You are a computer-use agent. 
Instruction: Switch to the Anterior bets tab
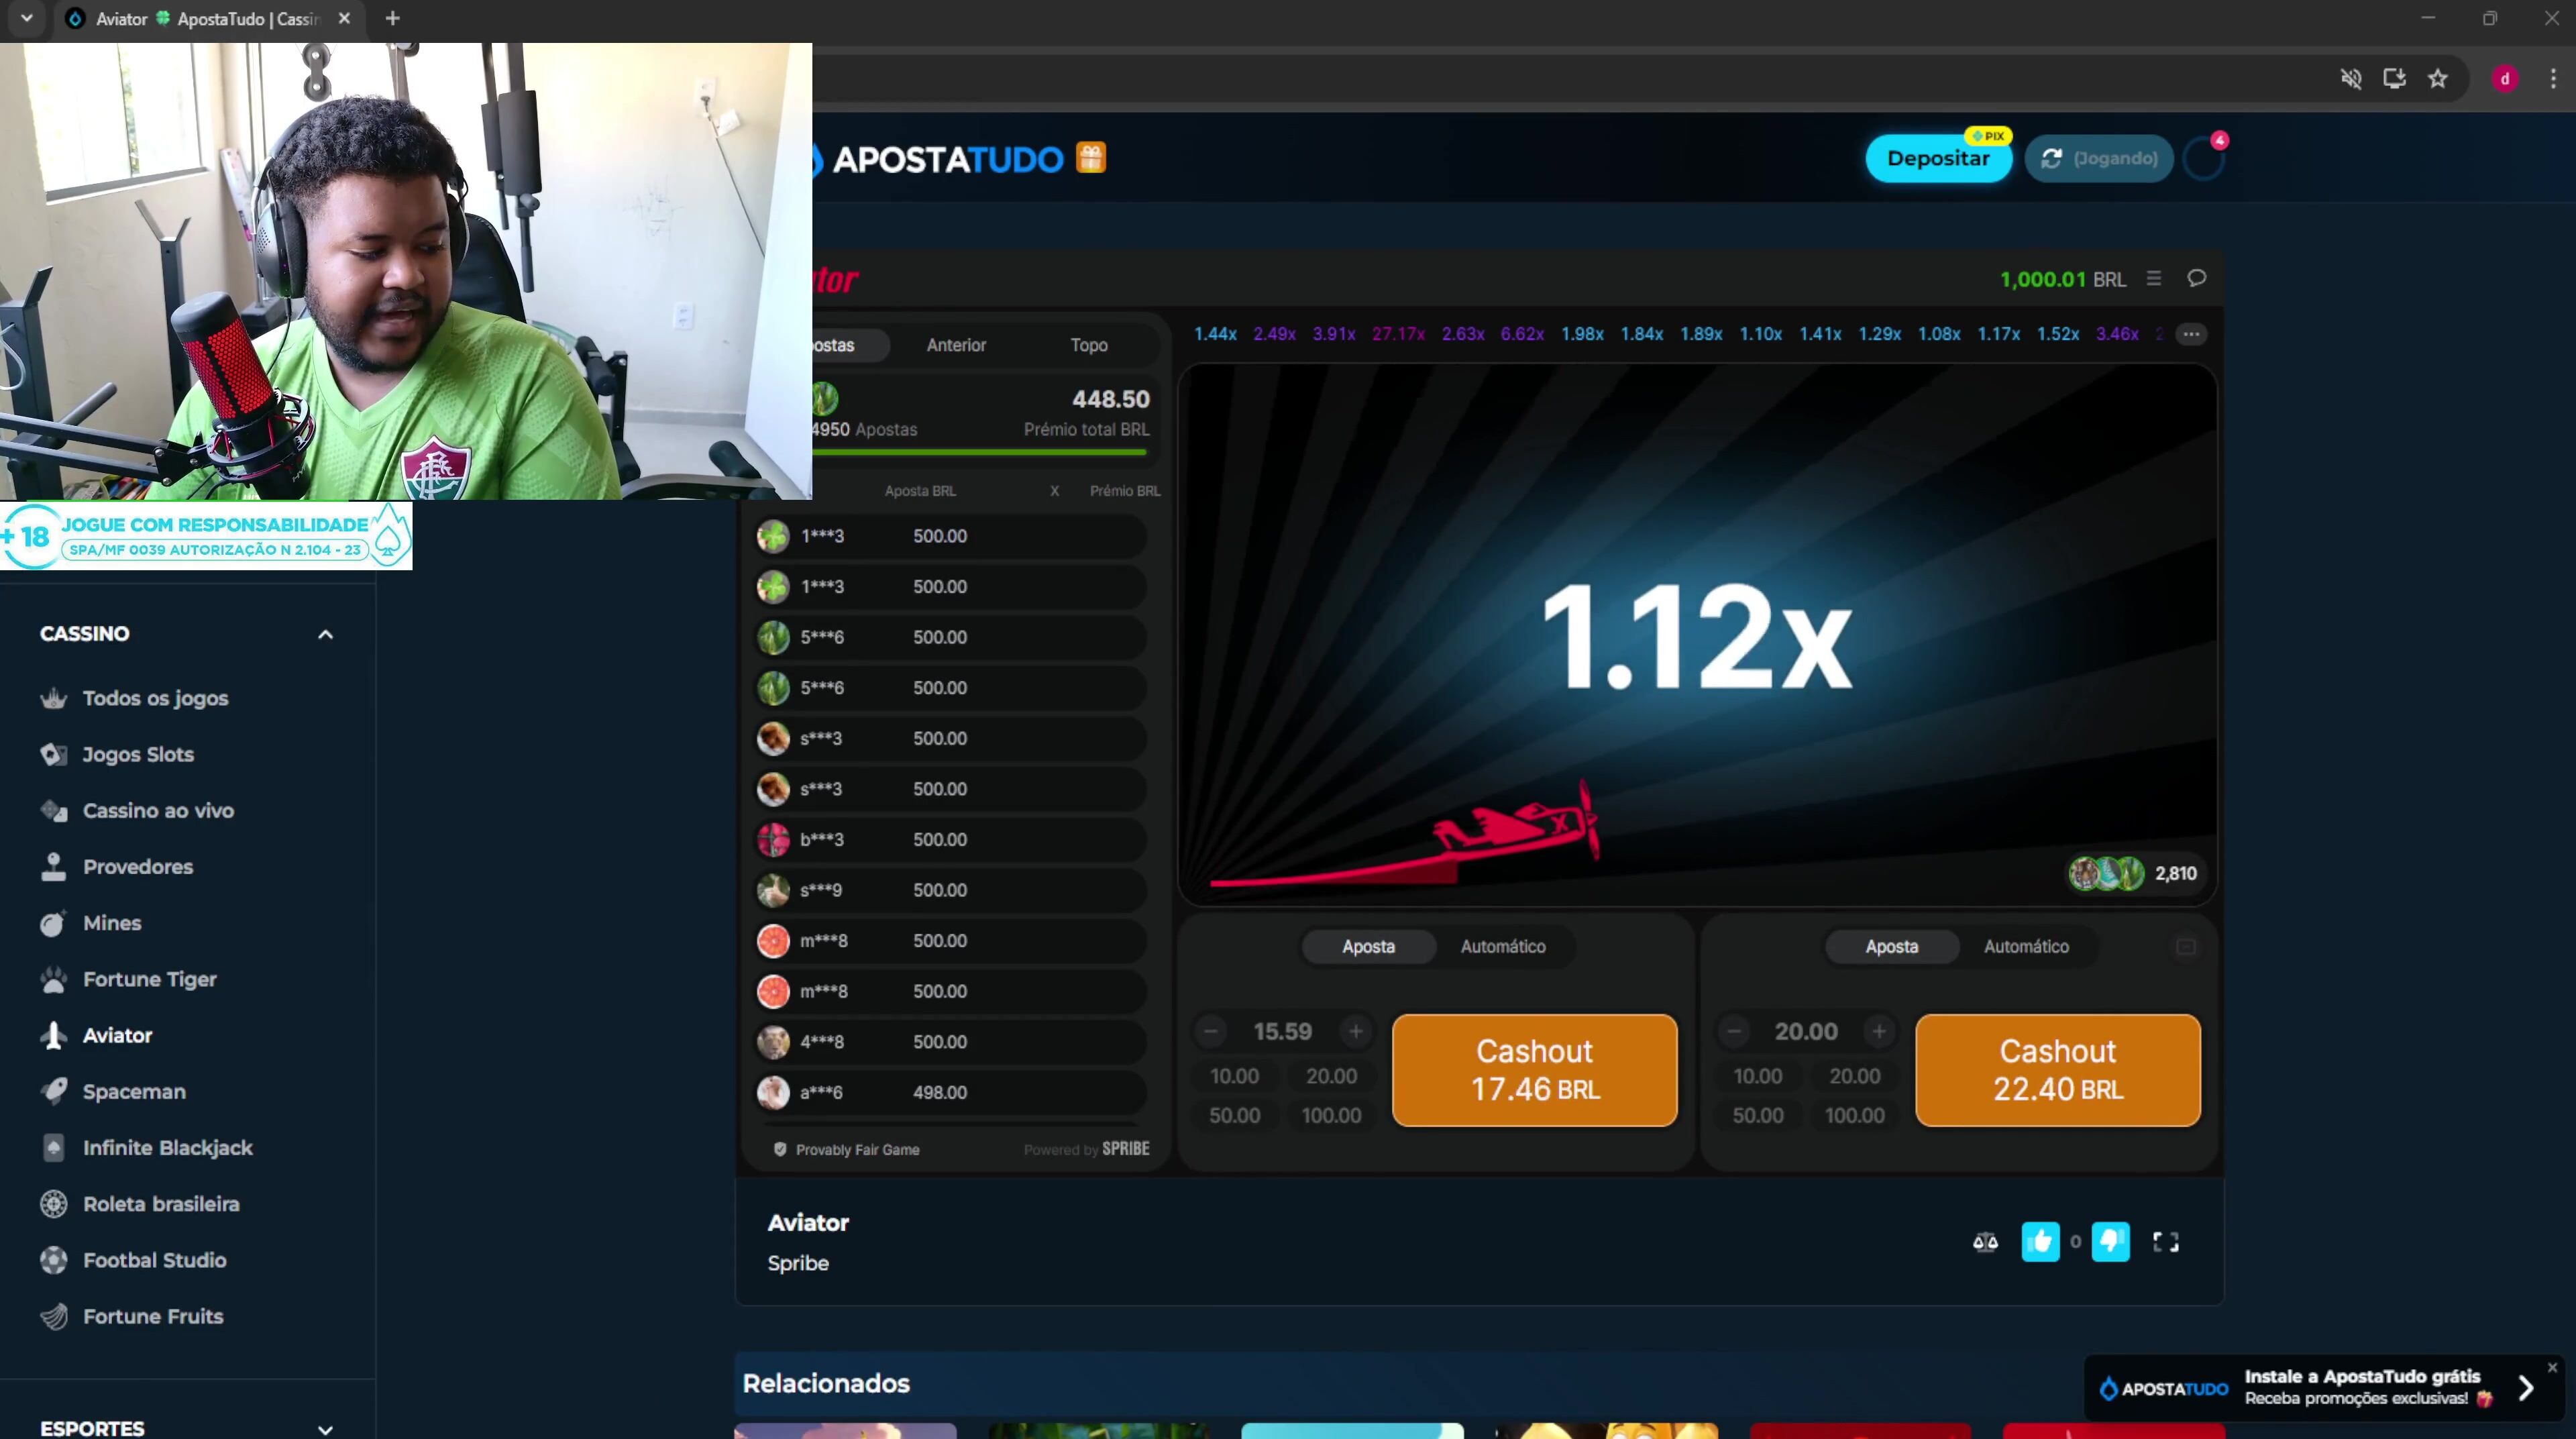[x=956, y=345]
